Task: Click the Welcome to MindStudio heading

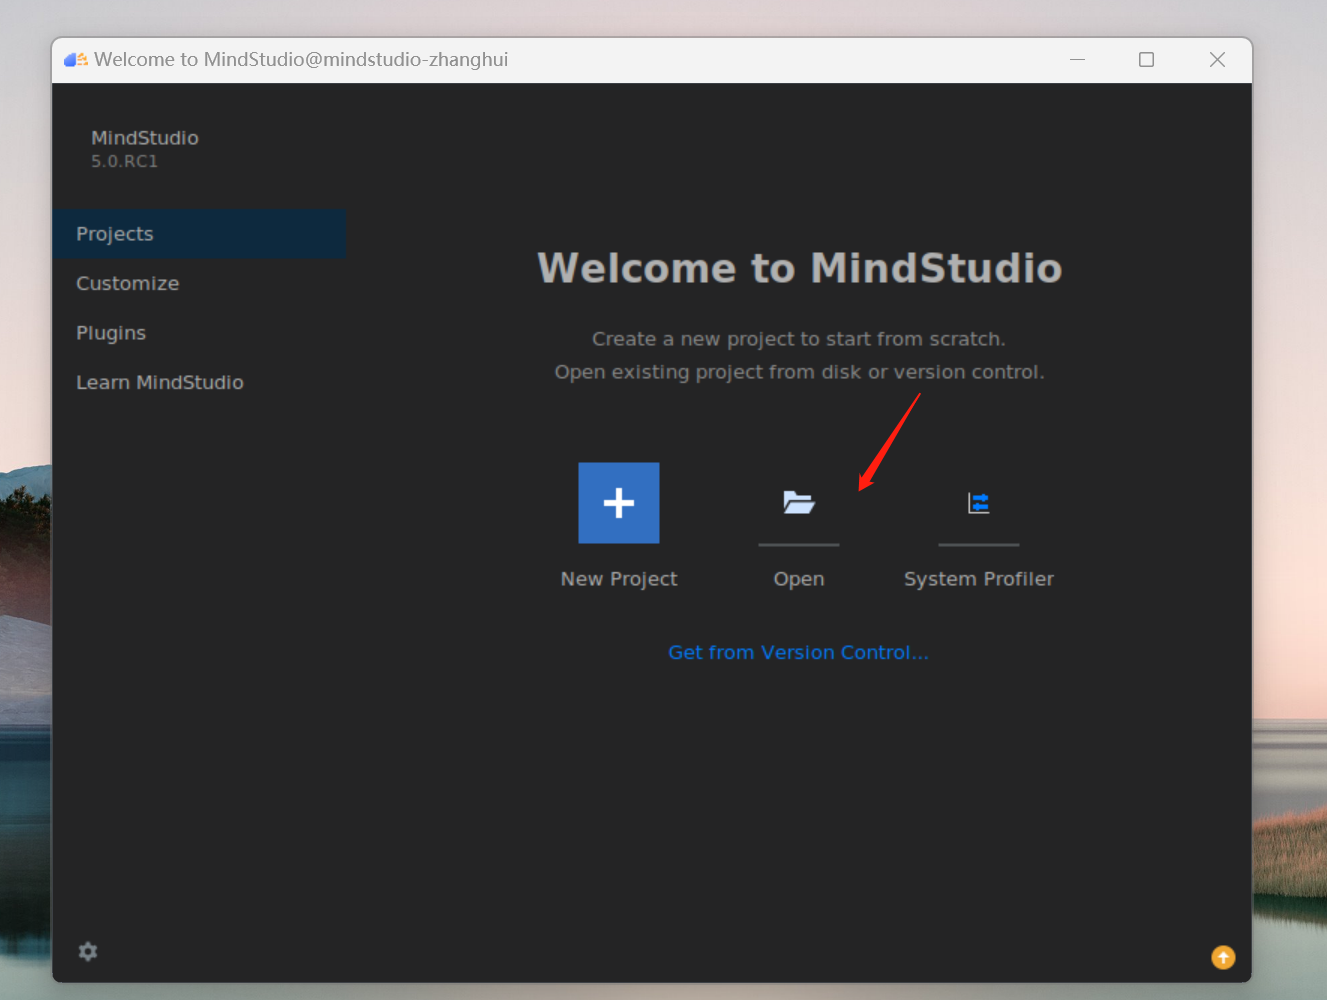Action: pyautogui.click(x=800, y=268)
